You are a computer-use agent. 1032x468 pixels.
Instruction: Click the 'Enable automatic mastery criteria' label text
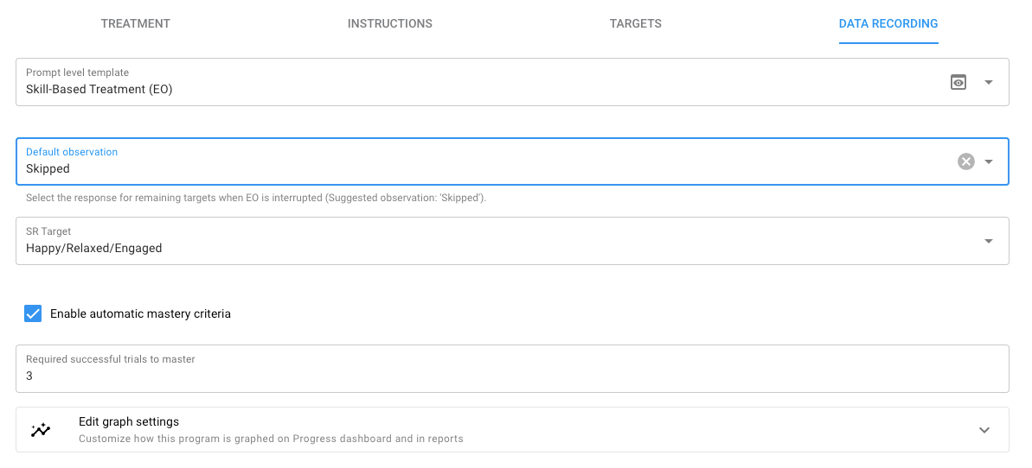(x=140, y=314)
